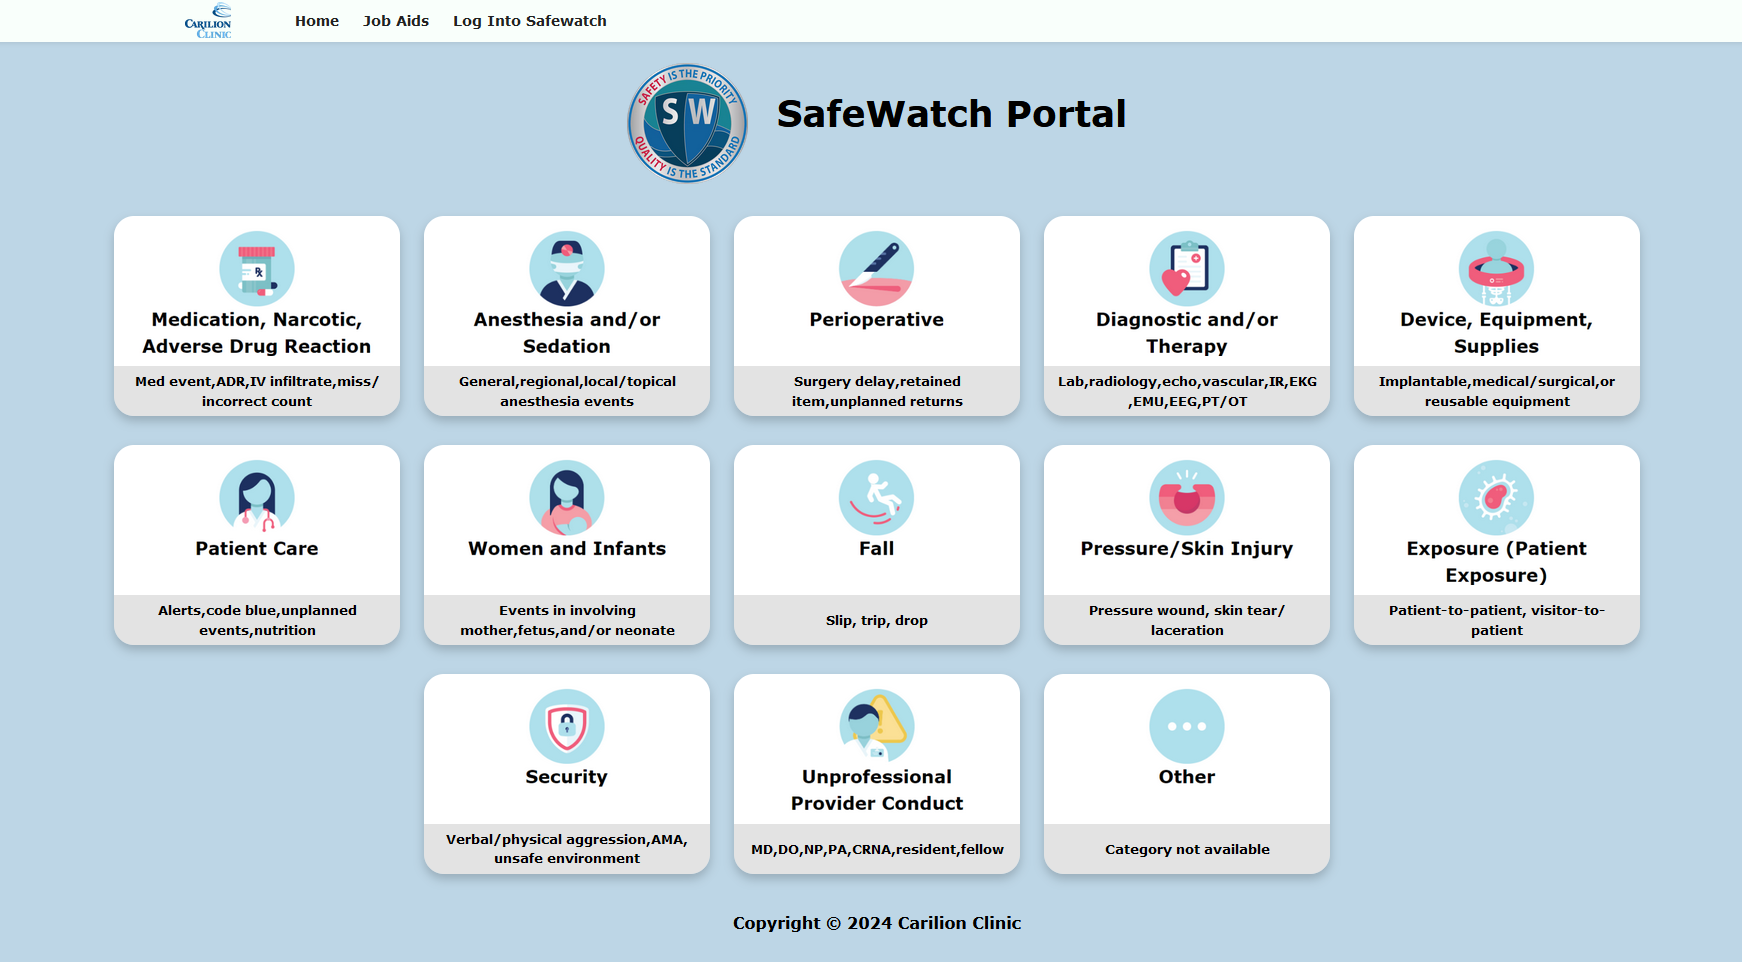Click the SafeWatch SW shield emblem
This screenshot has width=1742, height=962.
(x=687, y=124)
